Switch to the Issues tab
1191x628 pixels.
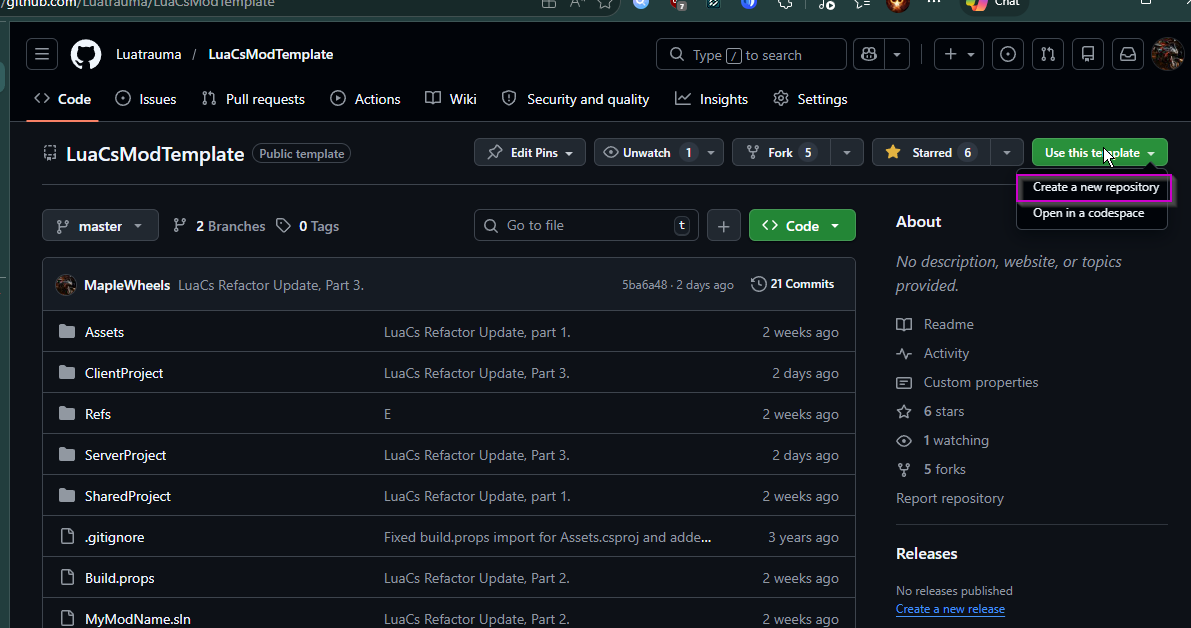coord(146,99)
